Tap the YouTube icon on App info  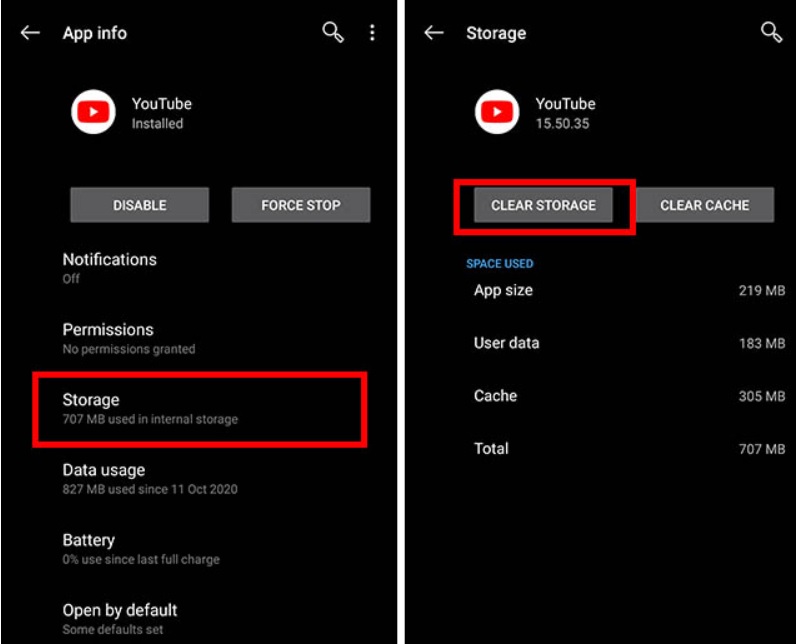(x=93, y=112)
